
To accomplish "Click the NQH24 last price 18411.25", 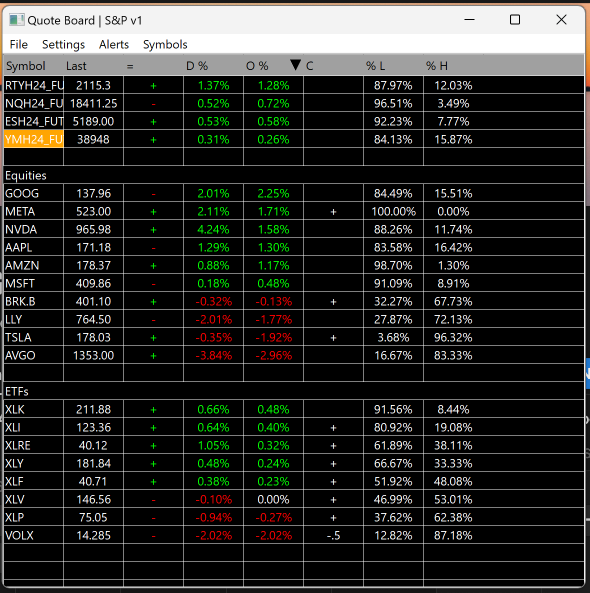I will 93,103.
